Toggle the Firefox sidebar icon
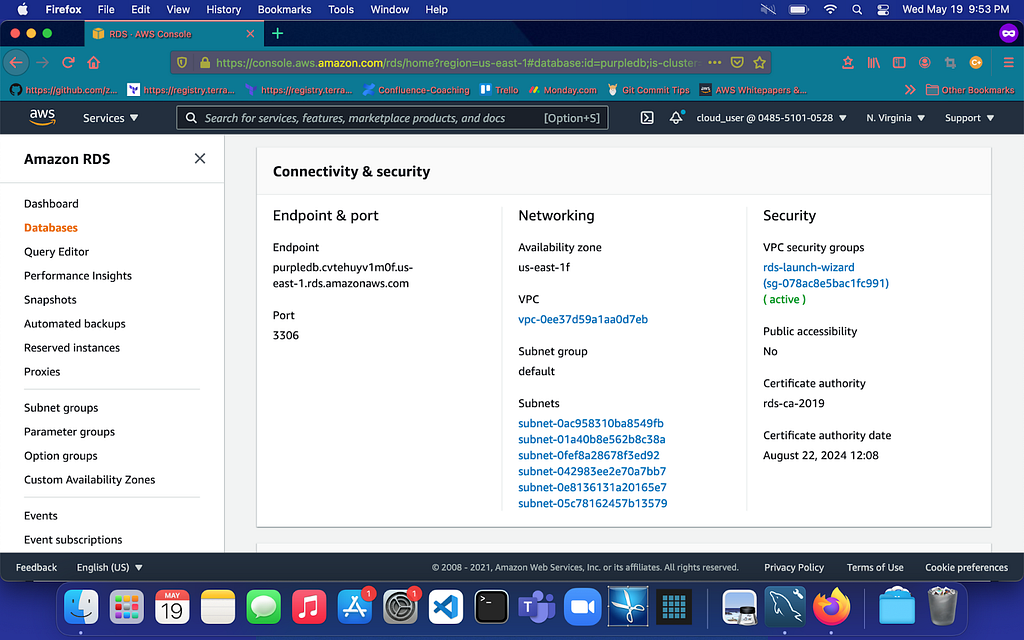Image resolution: width=1024 pixels, height=640 pixels. point(899,63)
